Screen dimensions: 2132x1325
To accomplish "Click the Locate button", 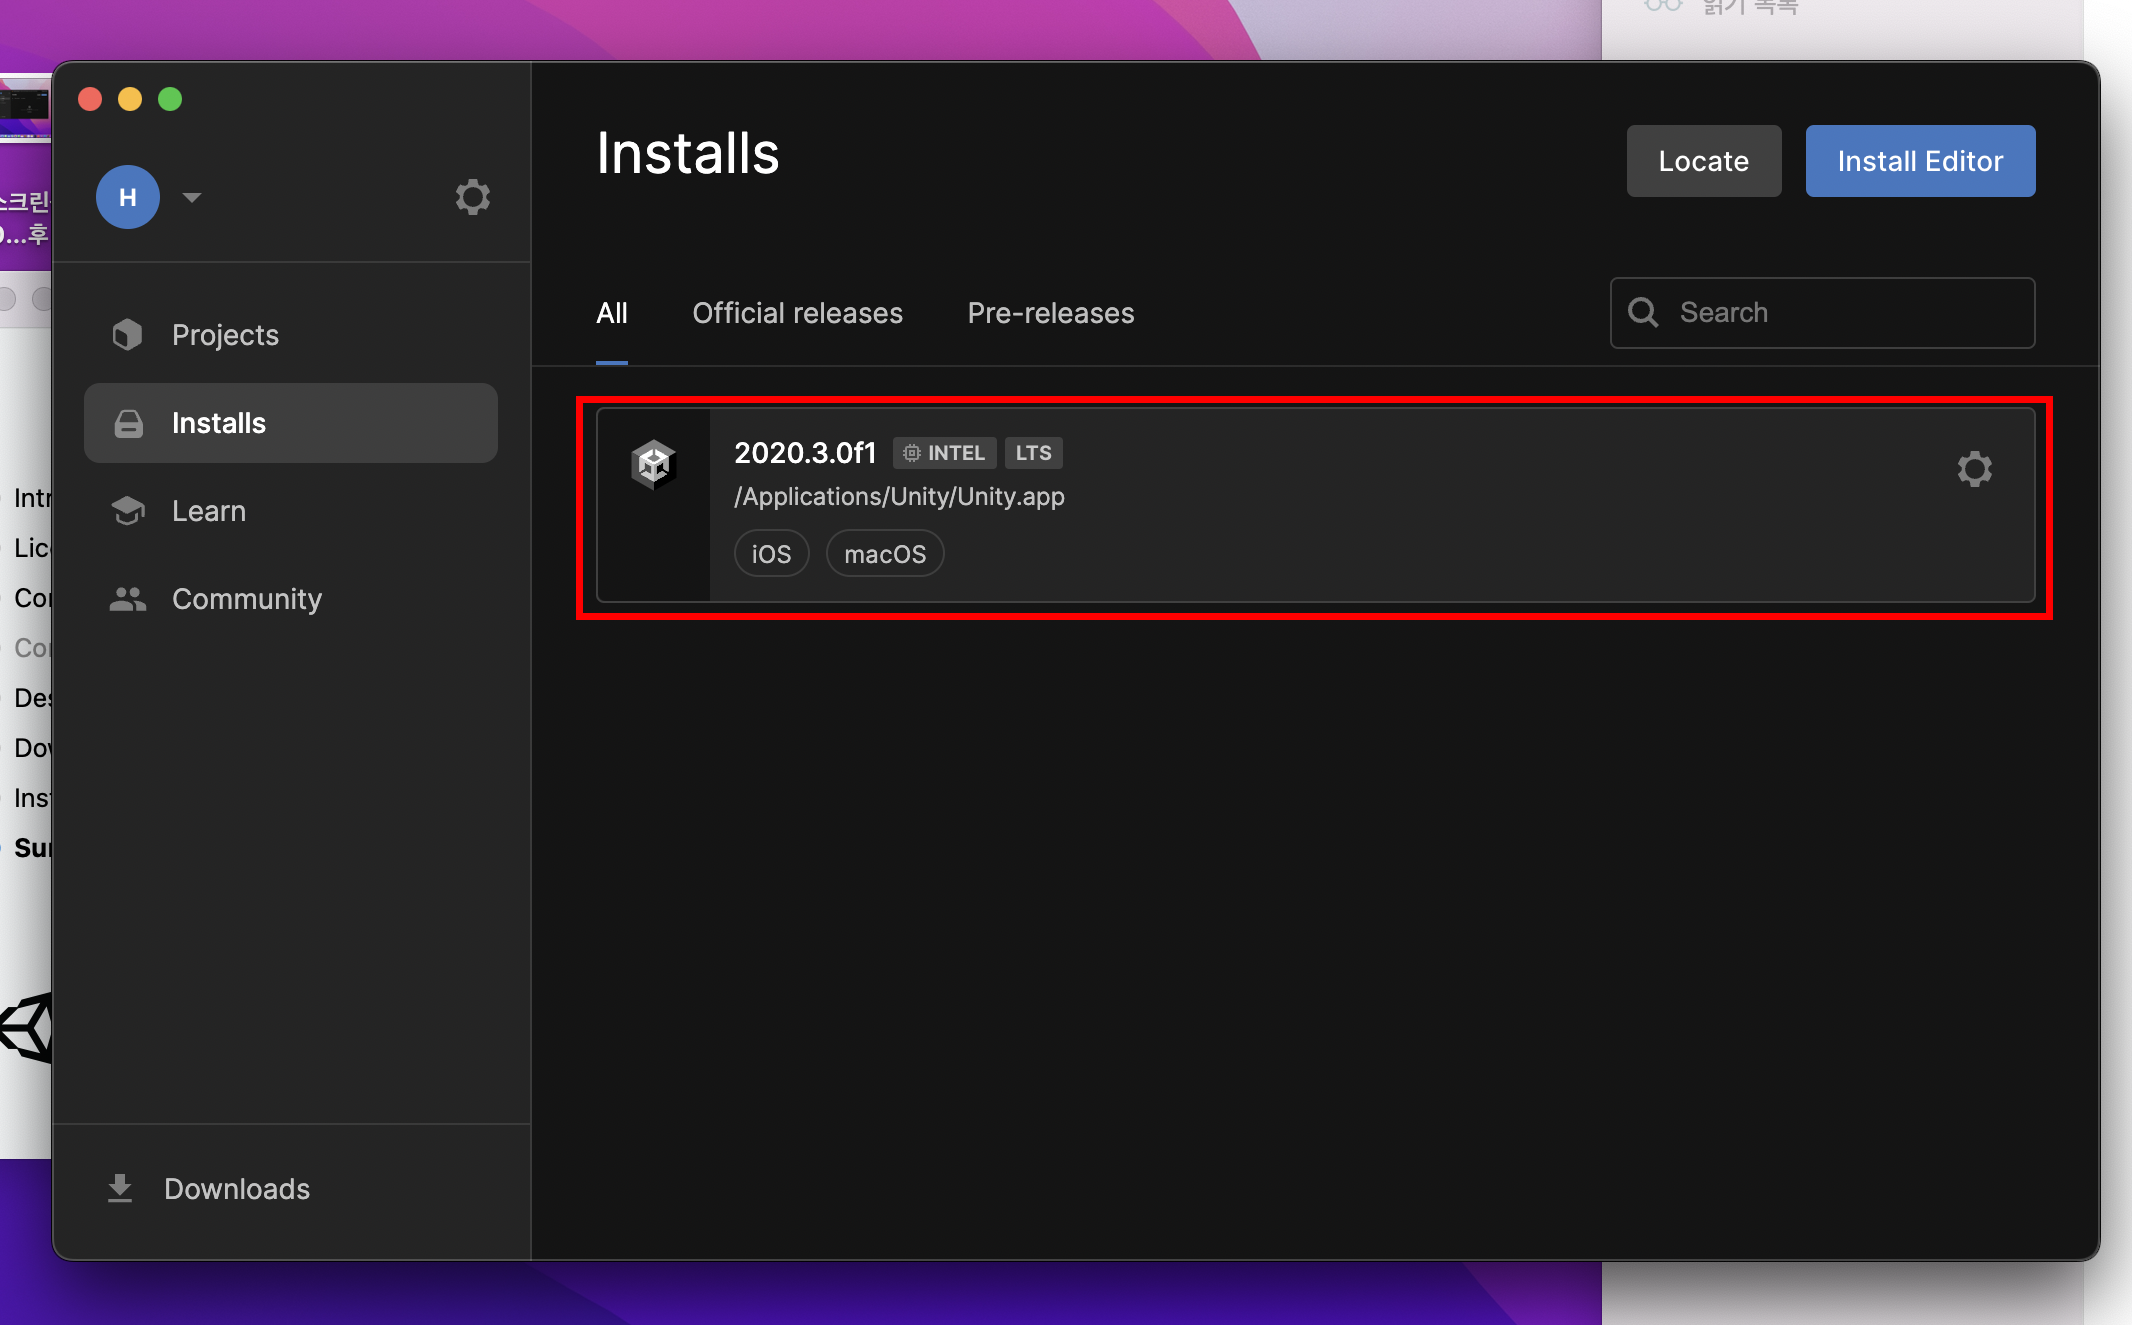I will tap(1703, 161).
